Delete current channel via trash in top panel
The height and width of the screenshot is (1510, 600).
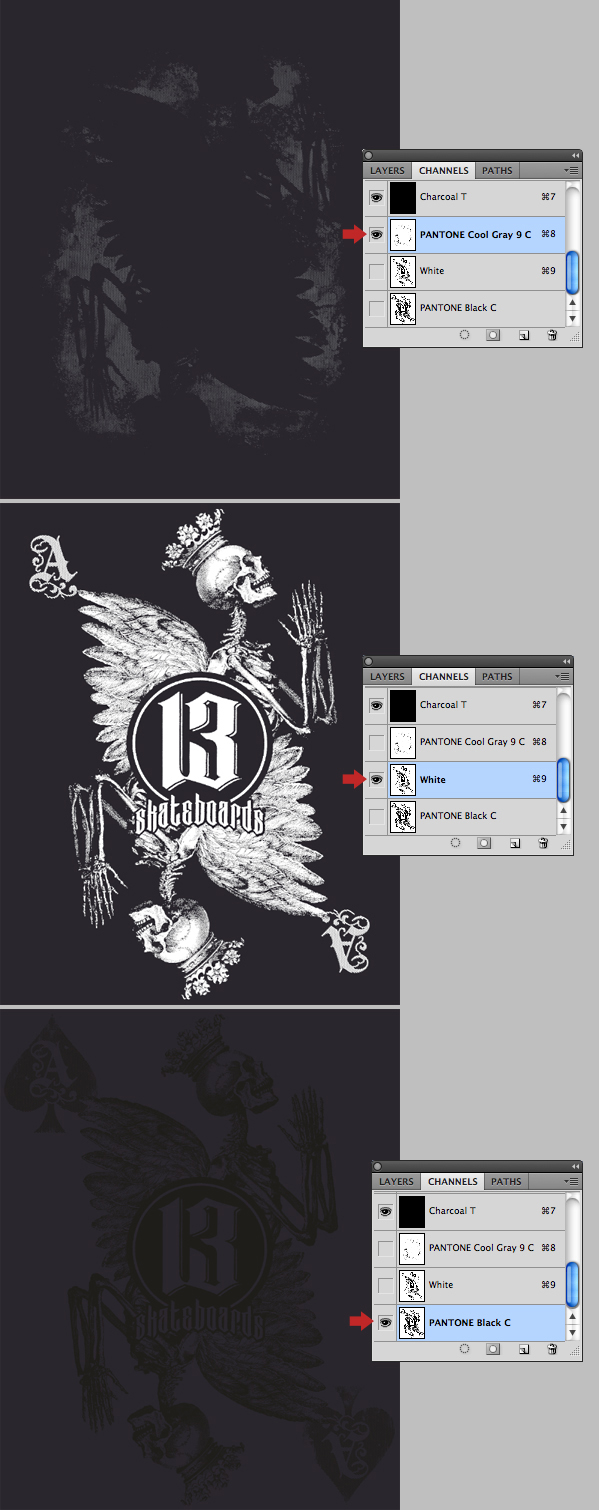551,336
